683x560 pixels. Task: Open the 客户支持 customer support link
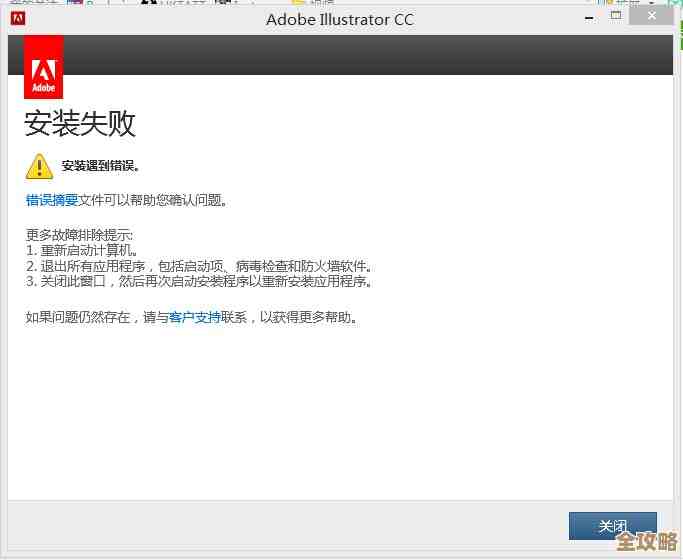tap(195, 317)
